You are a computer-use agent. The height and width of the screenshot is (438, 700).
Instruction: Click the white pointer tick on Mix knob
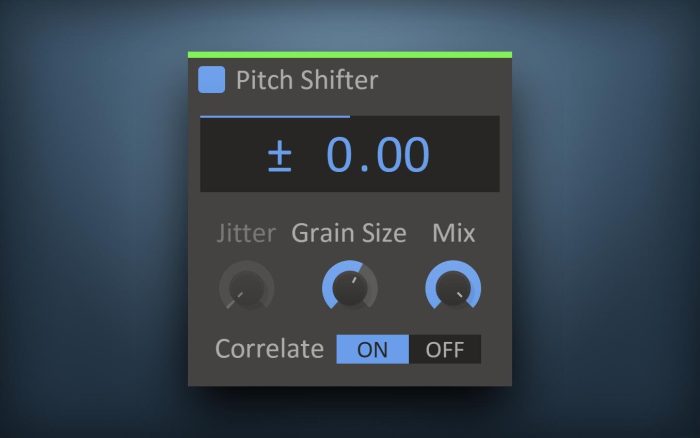click(460, 295)
